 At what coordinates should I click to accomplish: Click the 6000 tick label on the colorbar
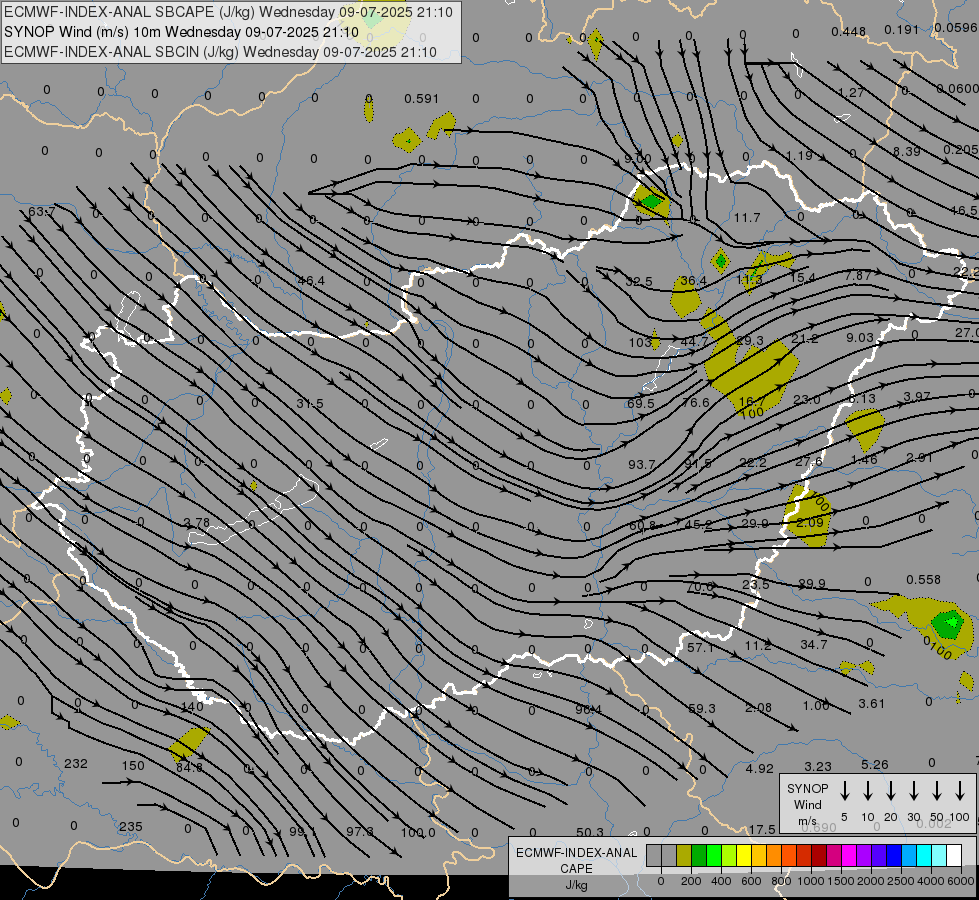click(x=962, y=881)
